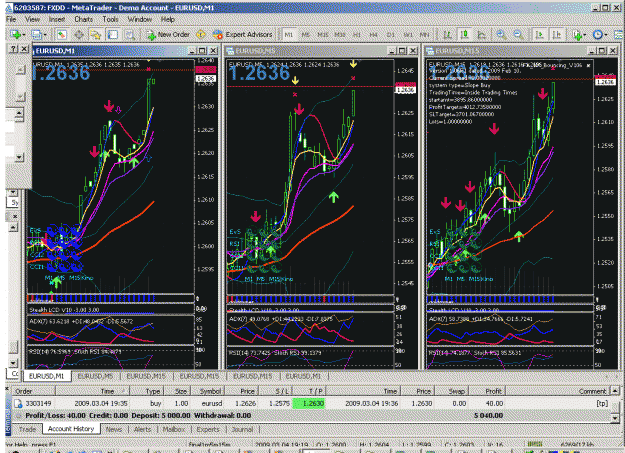Switch chart to Line Chart icon
This screenshot has width=625, height=453.
tap(482, 35)
